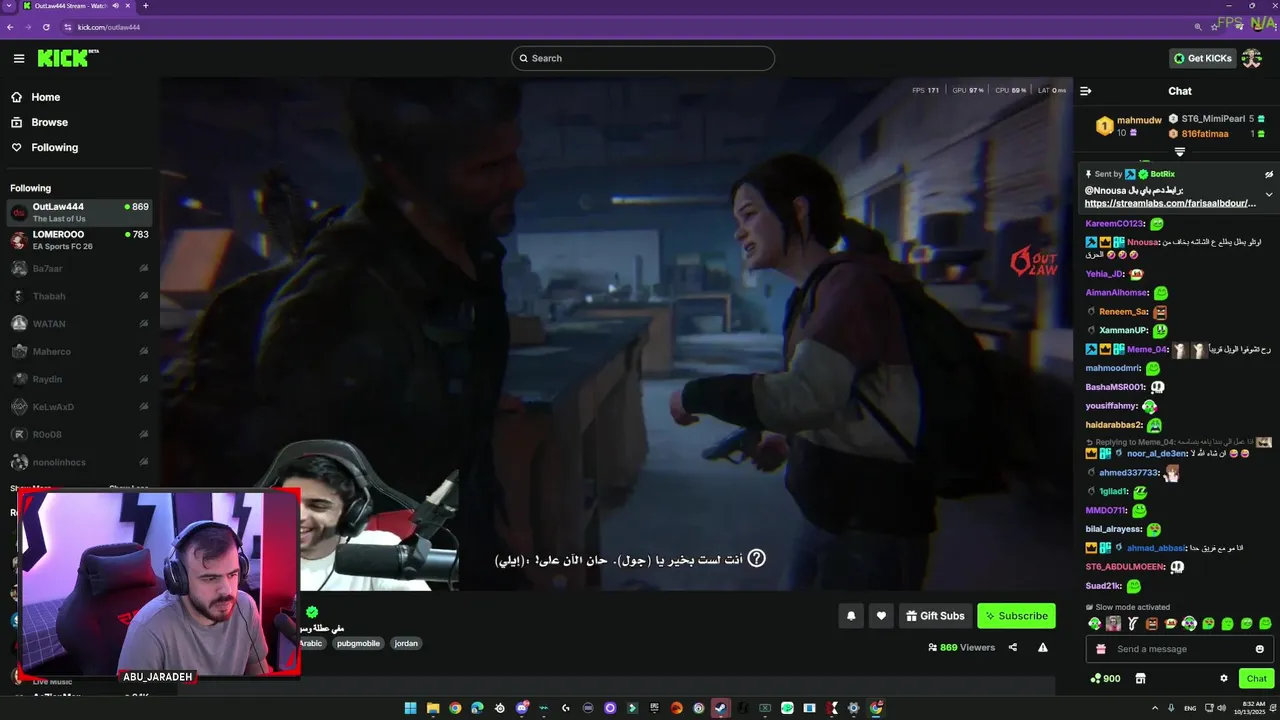Click username Nnousa in chat
The height and width of the screenshot is (720, 1280).
(x=1141, y=242)
